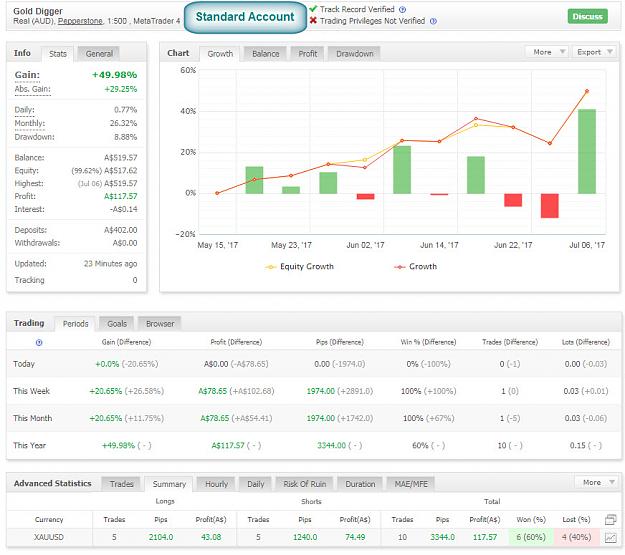The image size is (625, 555).
Task: Click the red Trading Privileges cross icon
Action: click(313, 20)
